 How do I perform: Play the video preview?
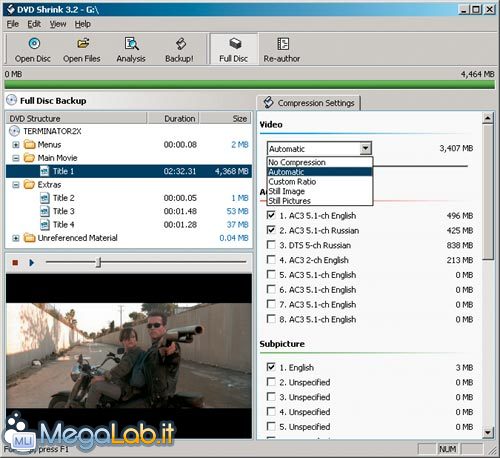tap(32, 263)
